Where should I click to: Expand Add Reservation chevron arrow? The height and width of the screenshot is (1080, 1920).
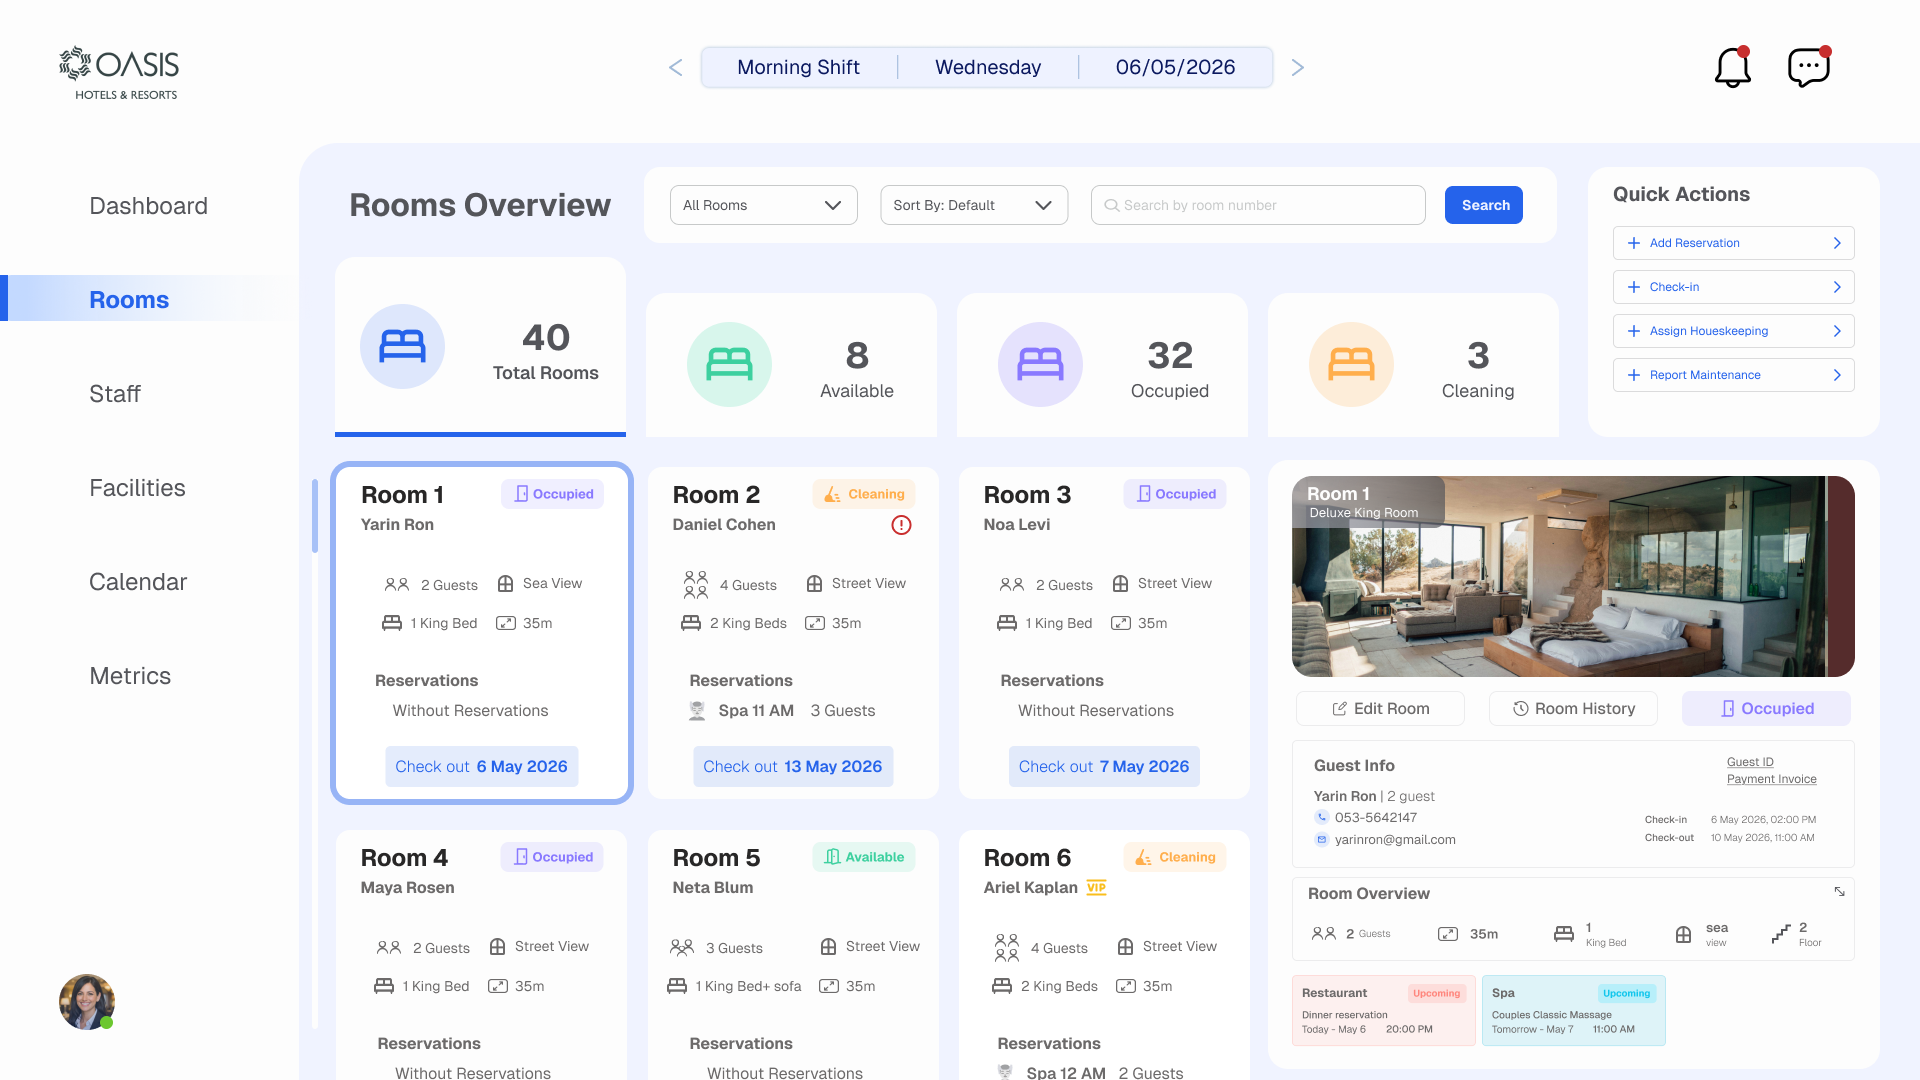(1837, 243)
